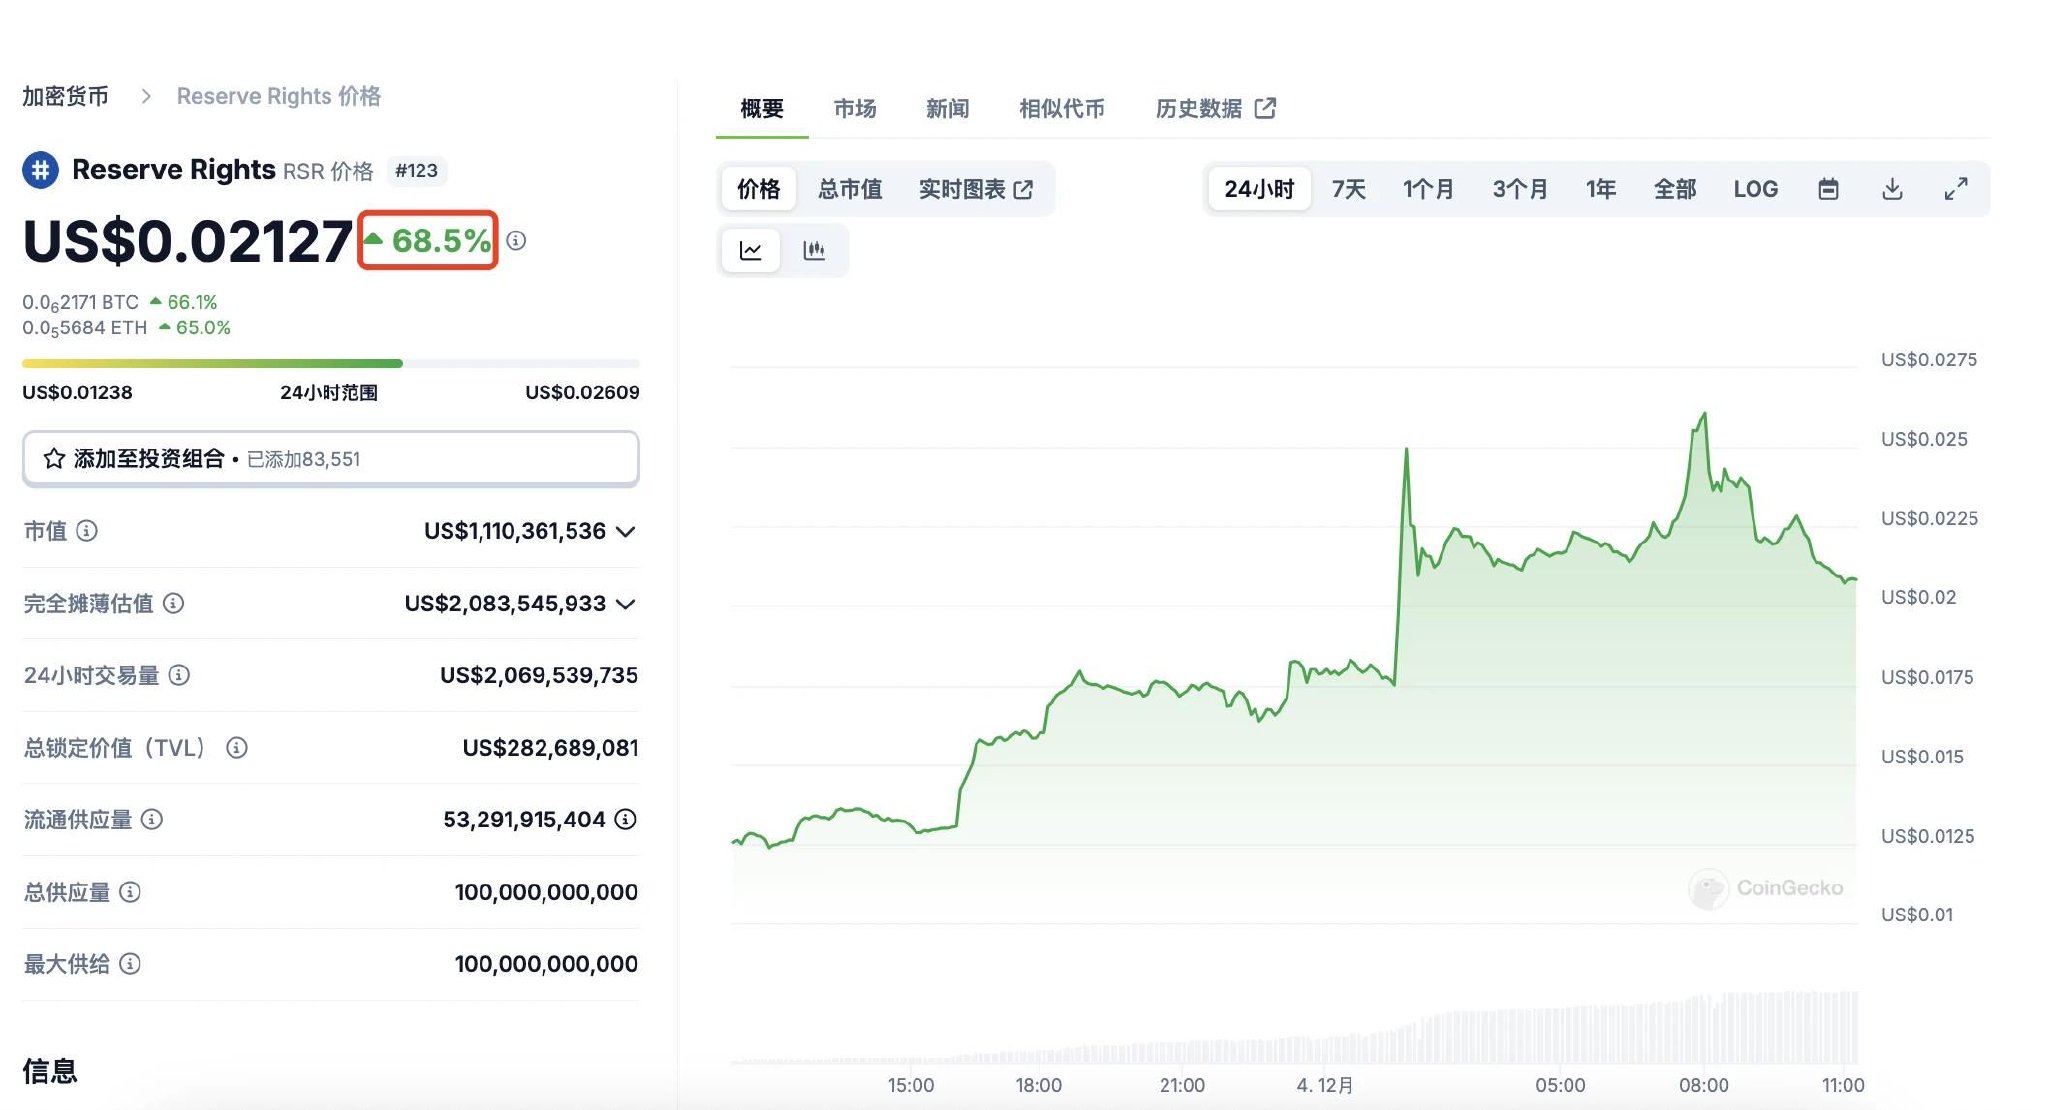Expand the 市值 details chevron
The height and width of the screenshot is (1110, 2048).
pyautogui.click(x=626, y=531)
